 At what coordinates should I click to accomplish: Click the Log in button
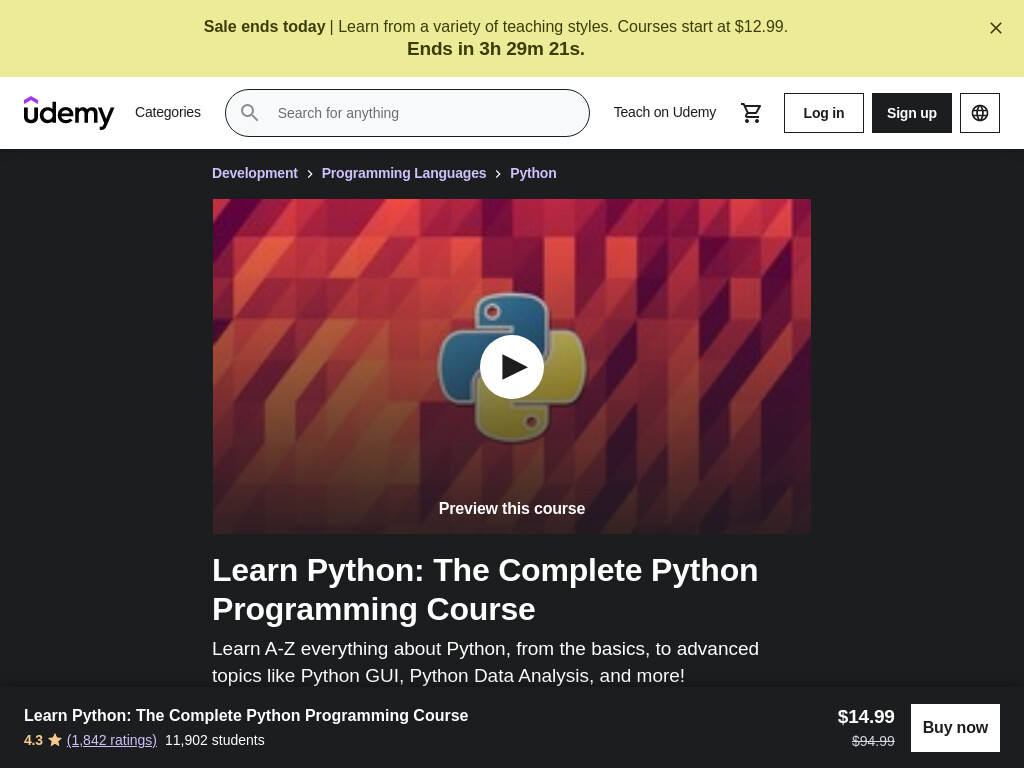click(824, 113)
